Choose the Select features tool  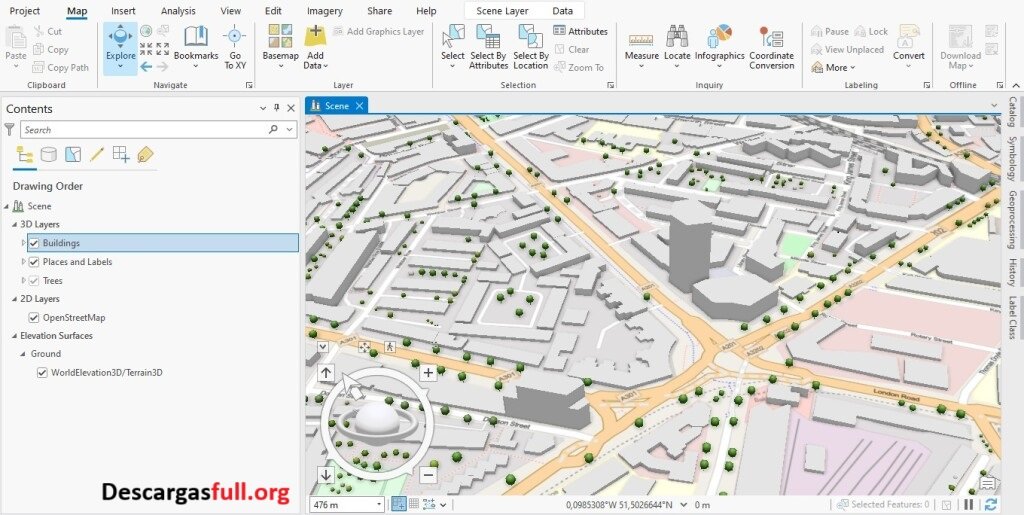click(x=453, y=46)
